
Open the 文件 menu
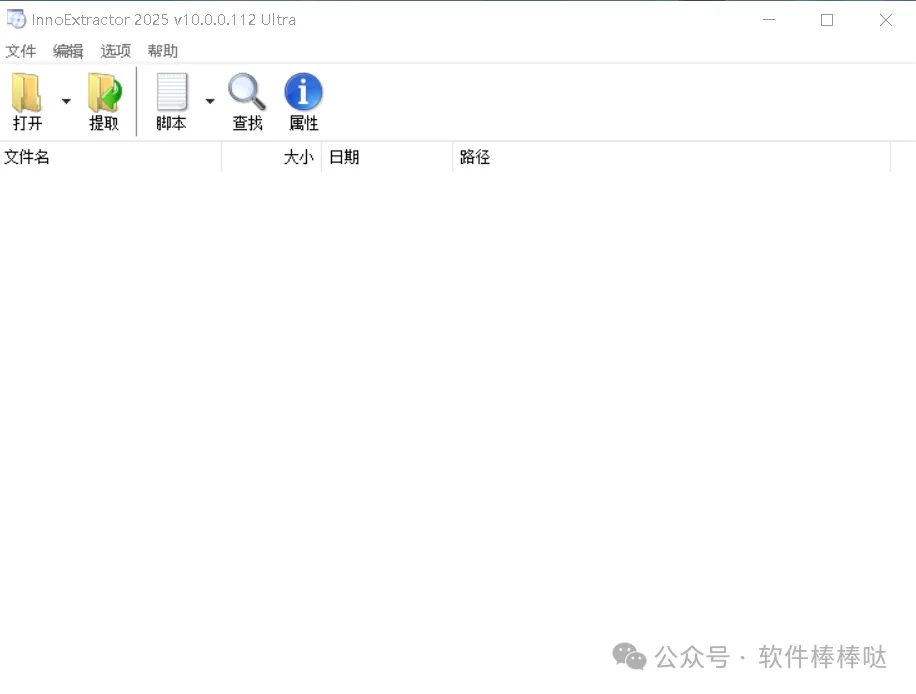[20, 51]
